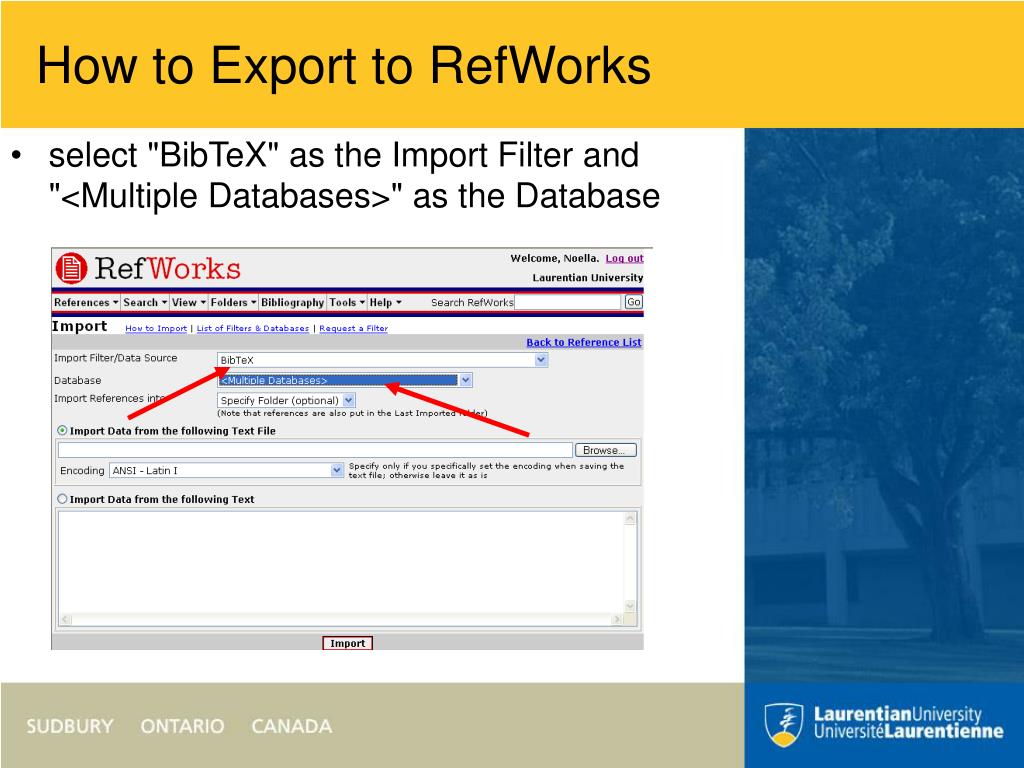Open the References menu
Image resolution: width=1024 pixels, height=768 pixels.
click(x=86, y=302)
